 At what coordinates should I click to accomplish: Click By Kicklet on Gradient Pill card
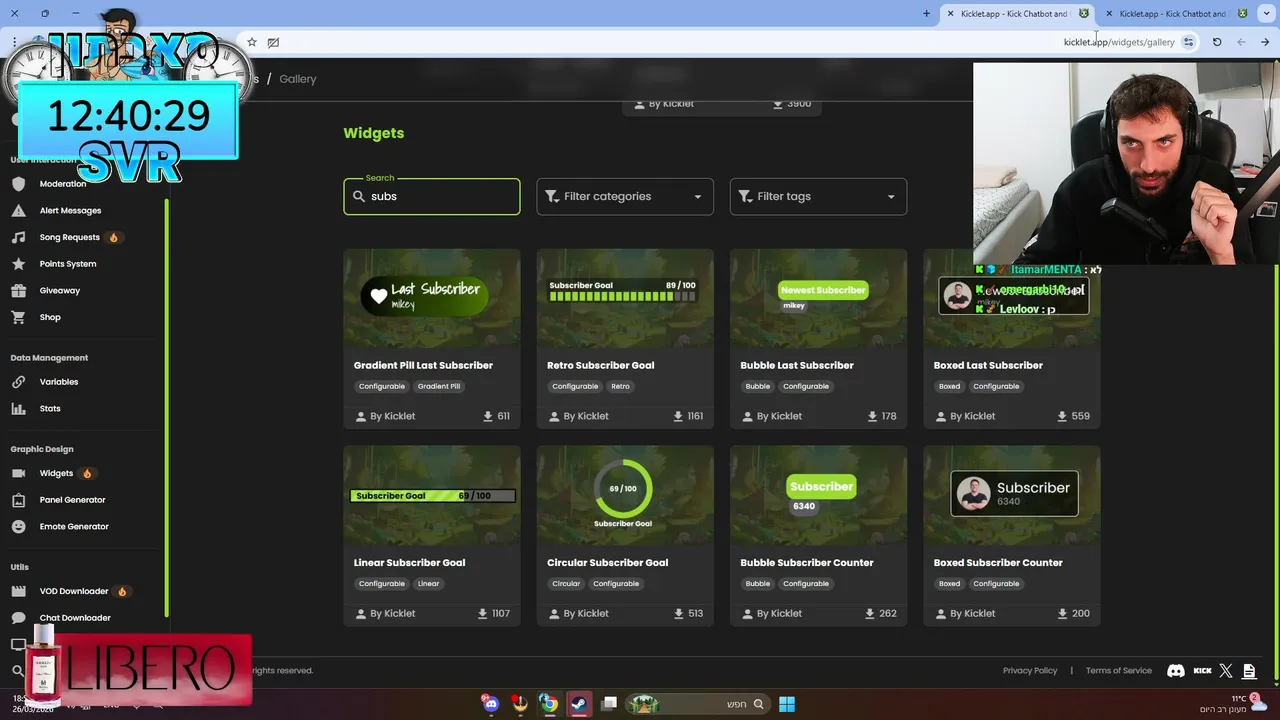tap(385, 416)
